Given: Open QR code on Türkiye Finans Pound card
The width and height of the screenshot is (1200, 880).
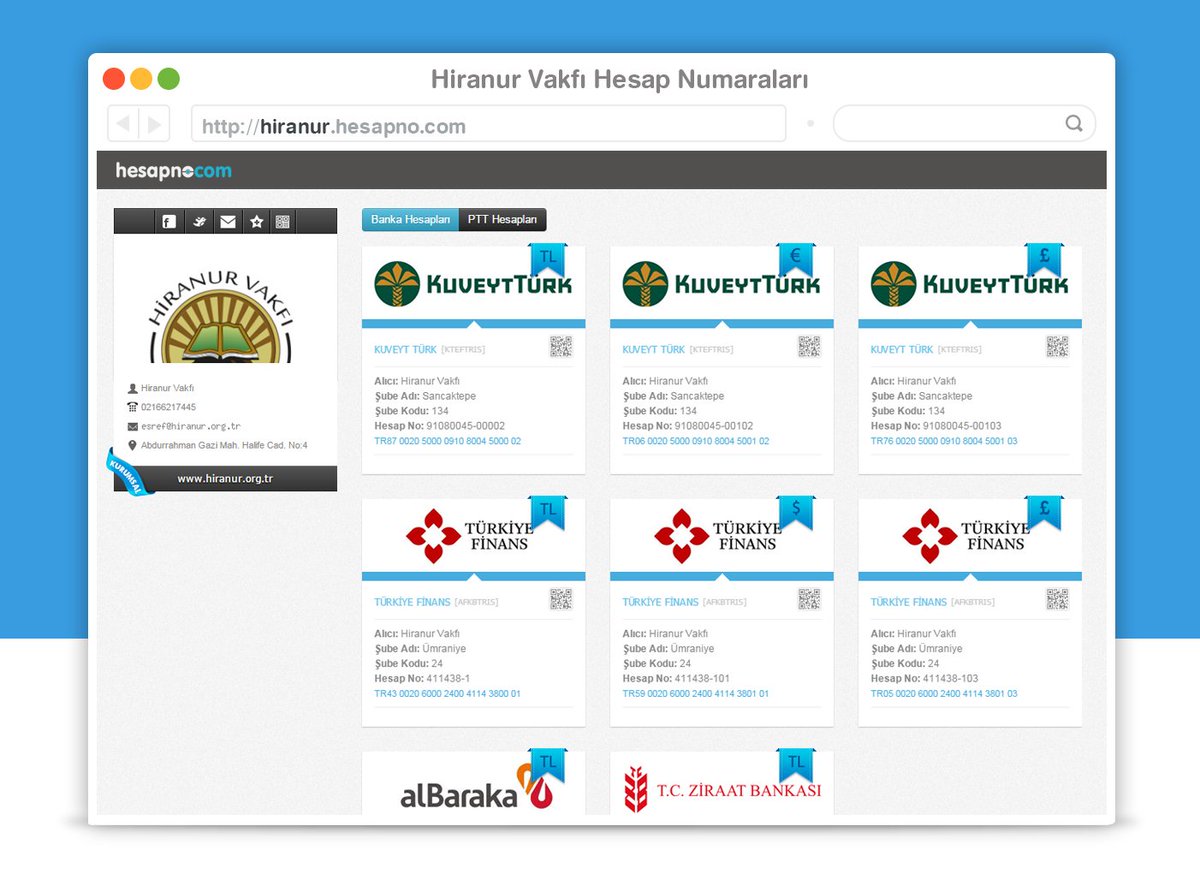Looking at the screenshot, I should point(1058,599).
